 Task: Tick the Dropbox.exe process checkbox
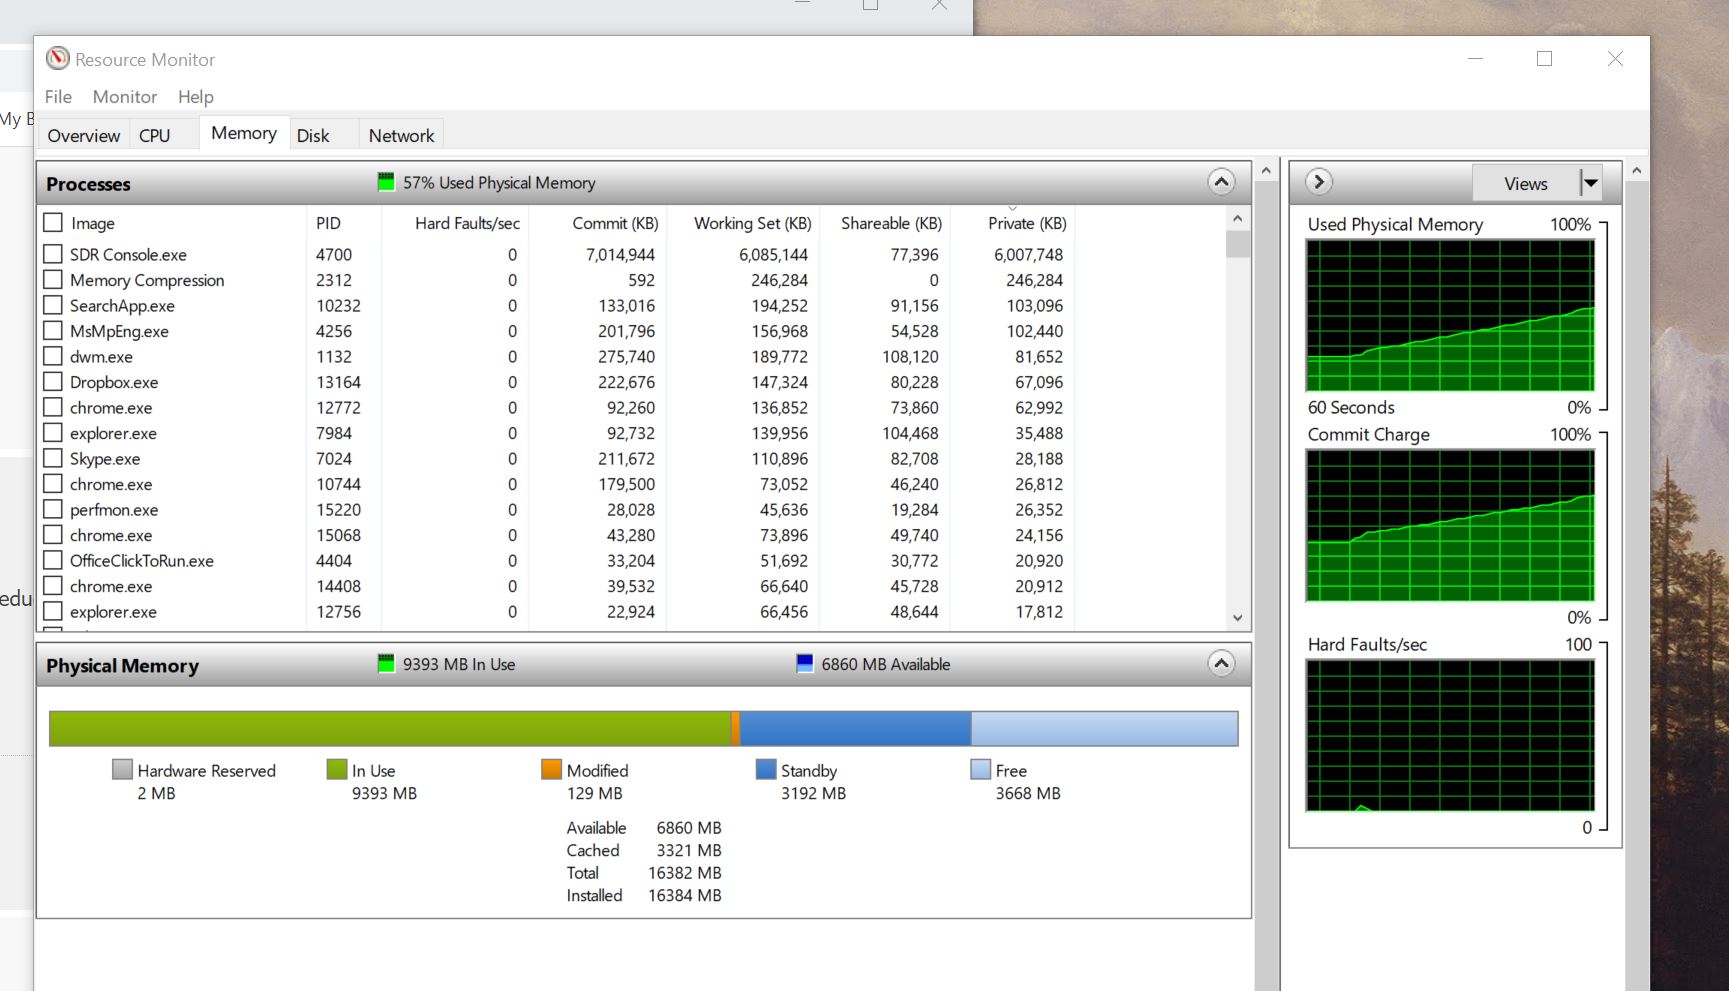pos(53,382)
